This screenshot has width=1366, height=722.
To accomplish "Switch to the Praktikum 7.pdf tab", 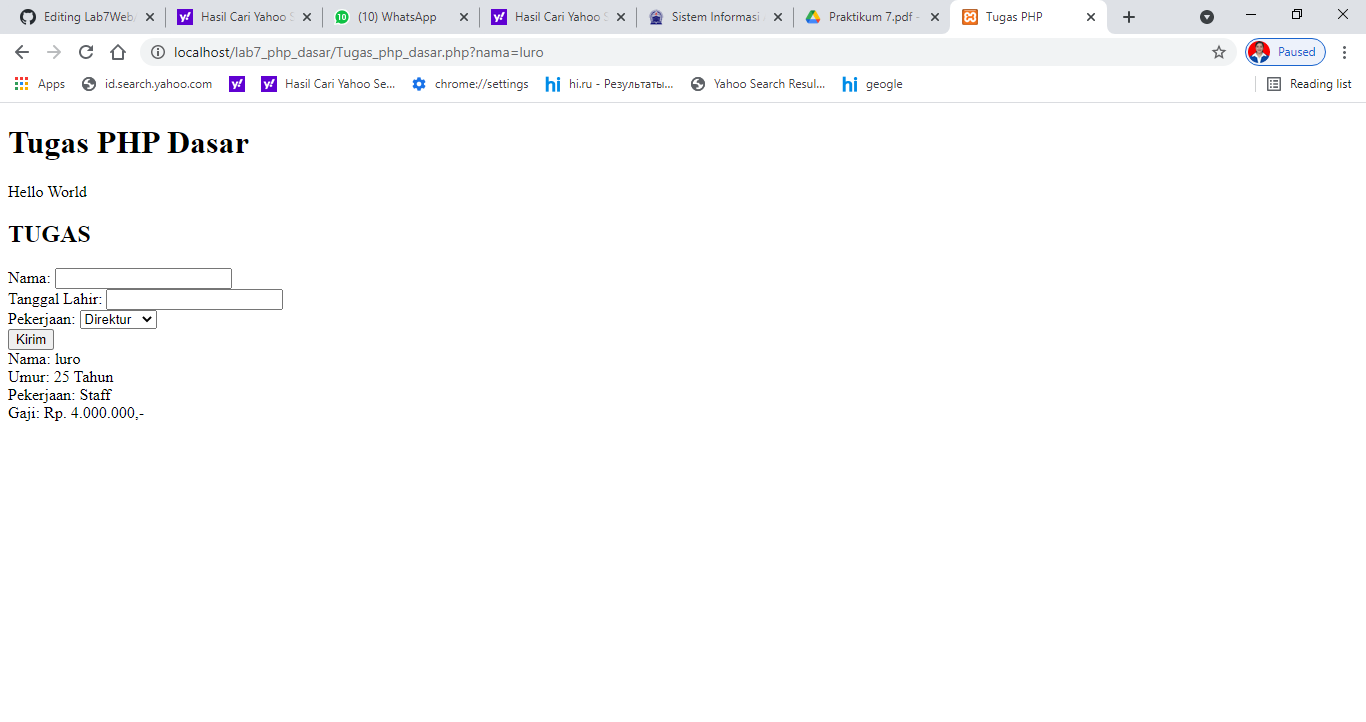I will click(x=869, y=16).
